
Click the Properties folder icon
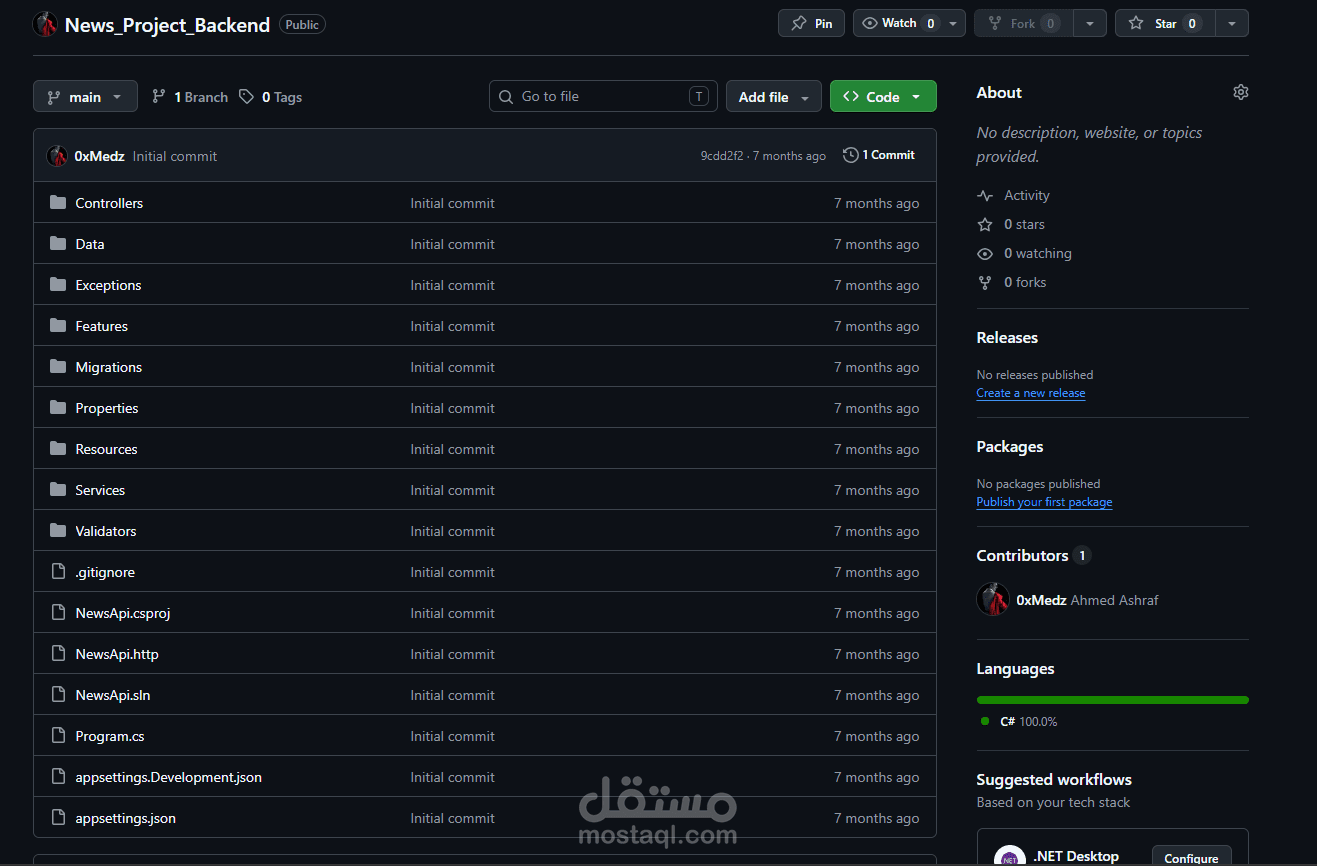pyautogui.click(x=58, y=408)
